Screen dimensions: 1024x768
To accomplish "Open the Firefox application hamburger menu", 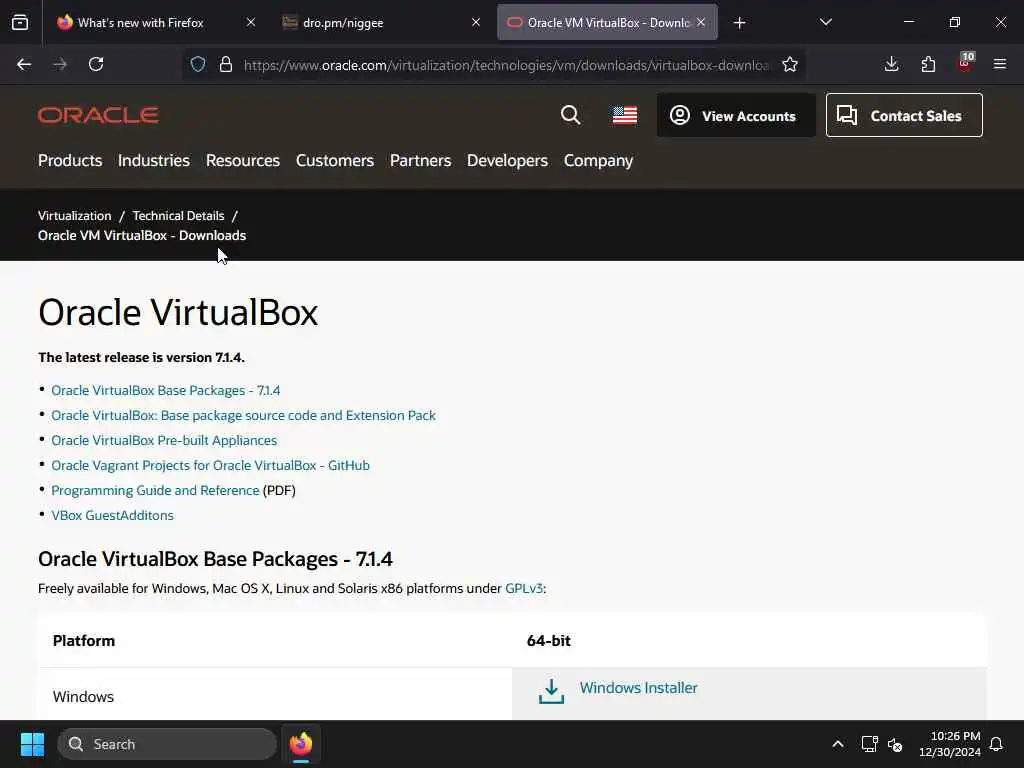I will [1000, 64].
